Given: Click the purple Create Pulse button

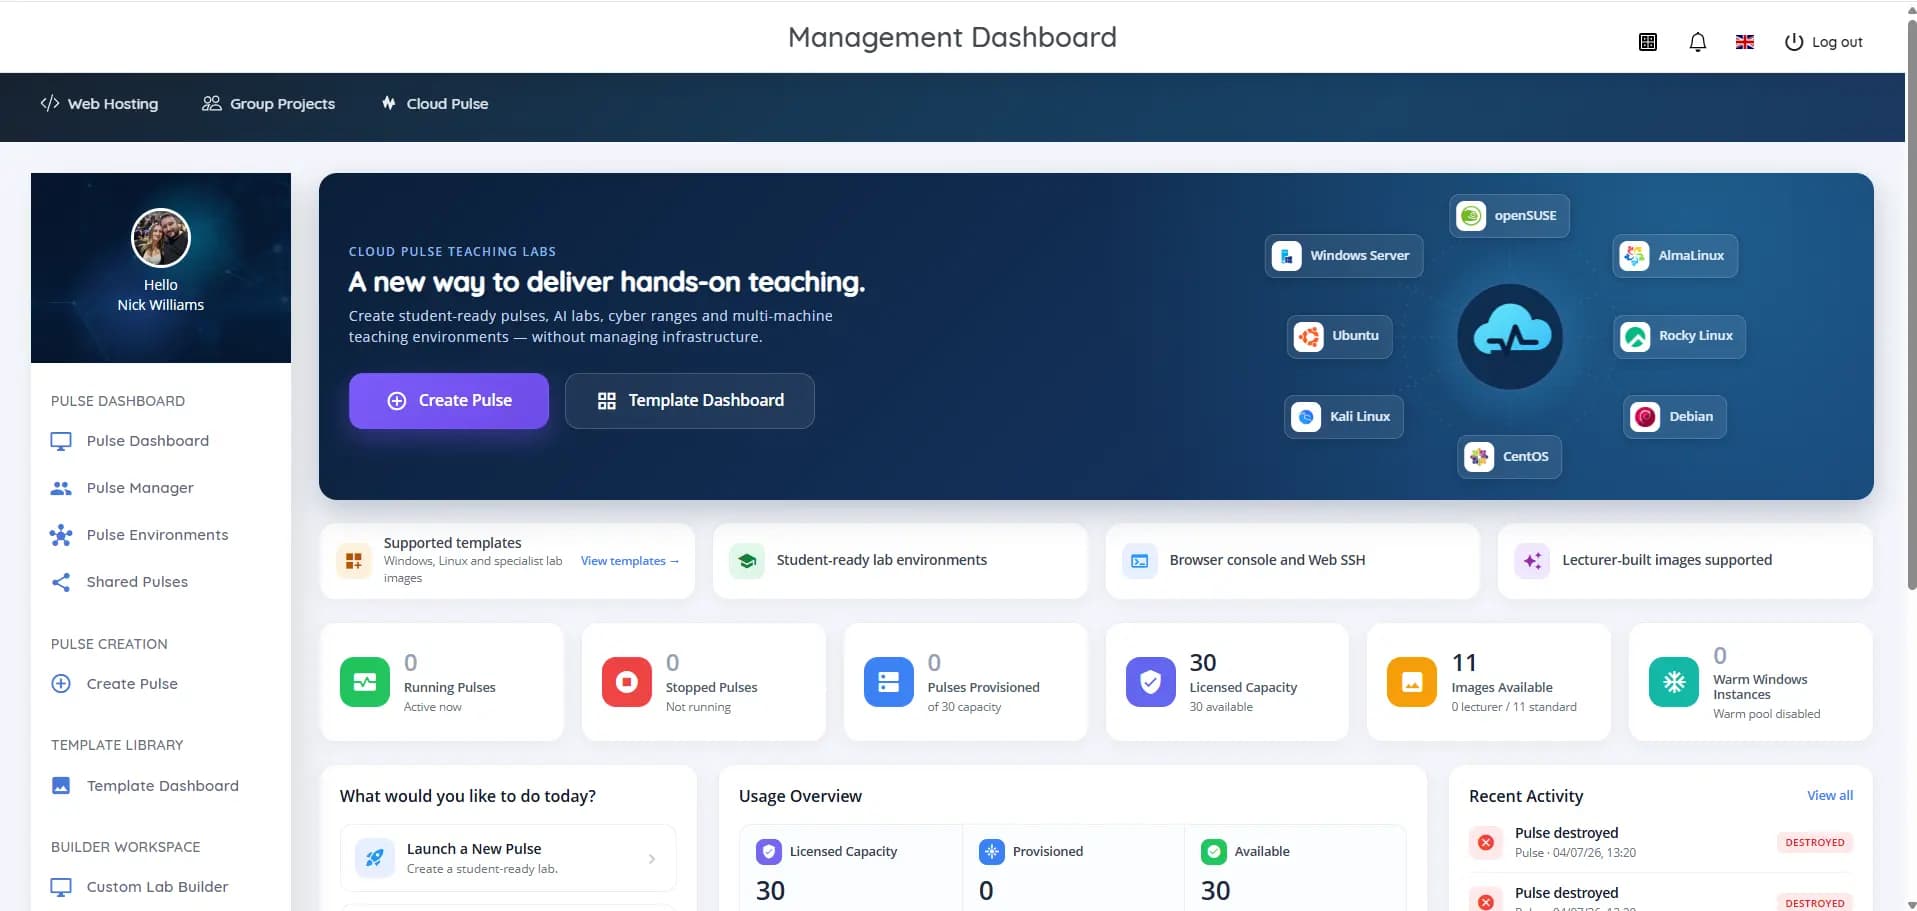Looking at the screenshot, I should pyautogui.click(x=449, y=401).
